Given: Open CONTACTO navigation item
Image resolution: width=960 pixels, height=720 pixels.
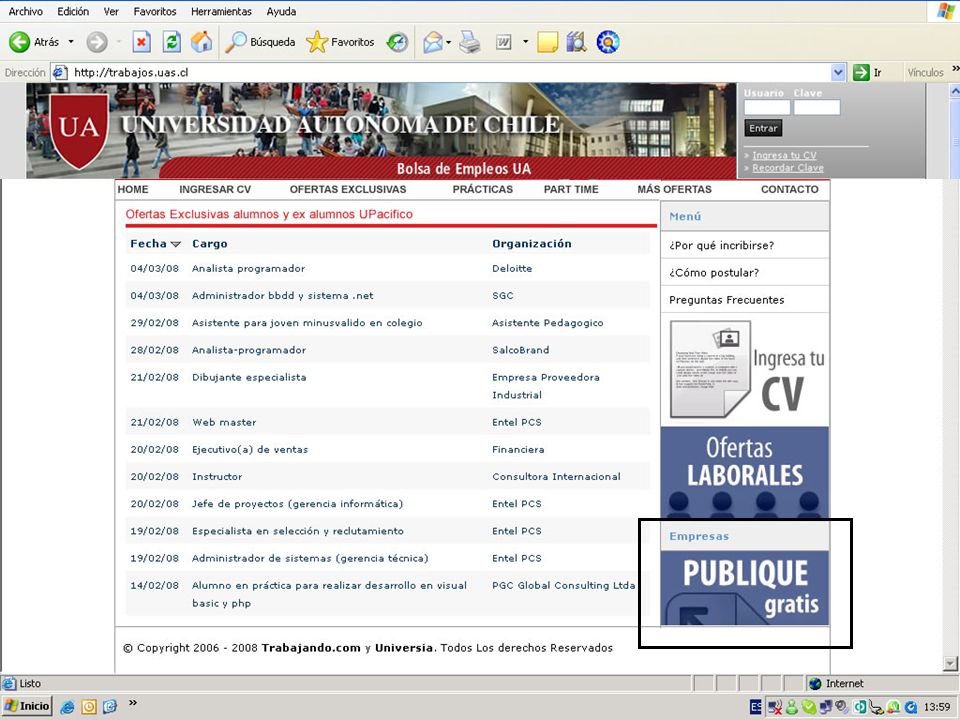Looking at the screenshot, I should 790,189.
